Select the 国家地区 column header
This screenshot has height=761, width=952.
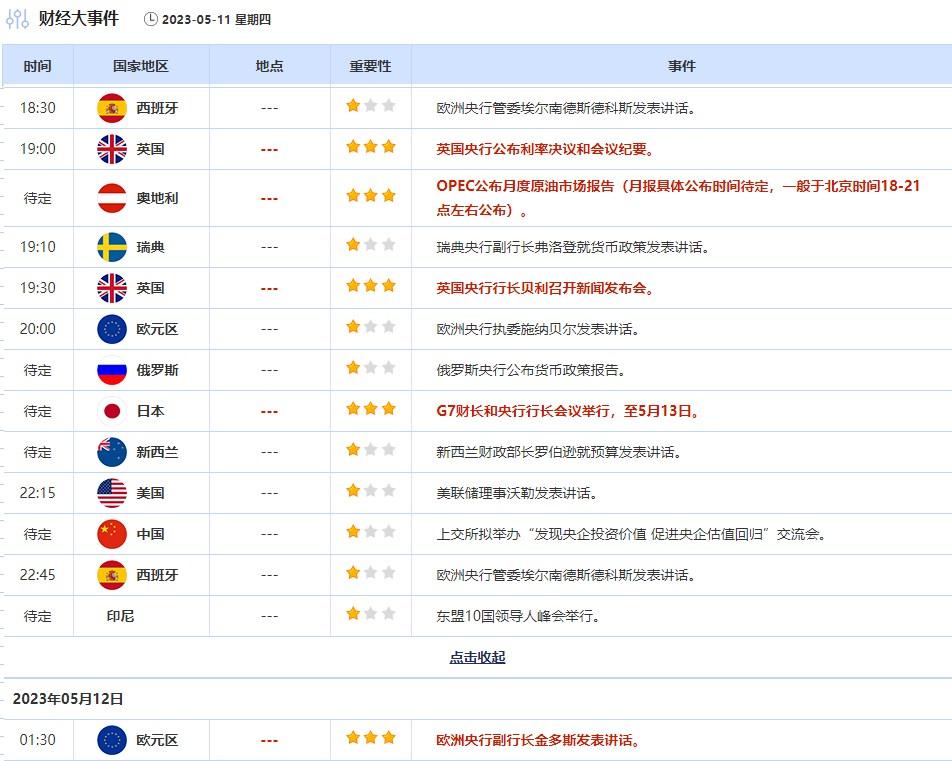tap(141, 66)
